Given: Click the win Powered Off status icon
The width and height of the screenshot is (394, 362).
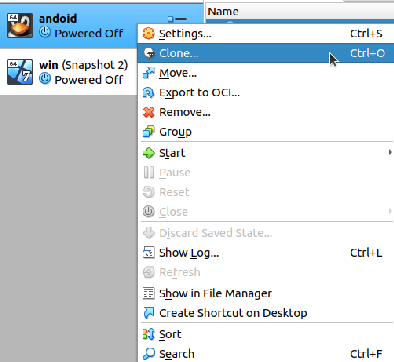Looking at the screenshot, I should 45,79.
